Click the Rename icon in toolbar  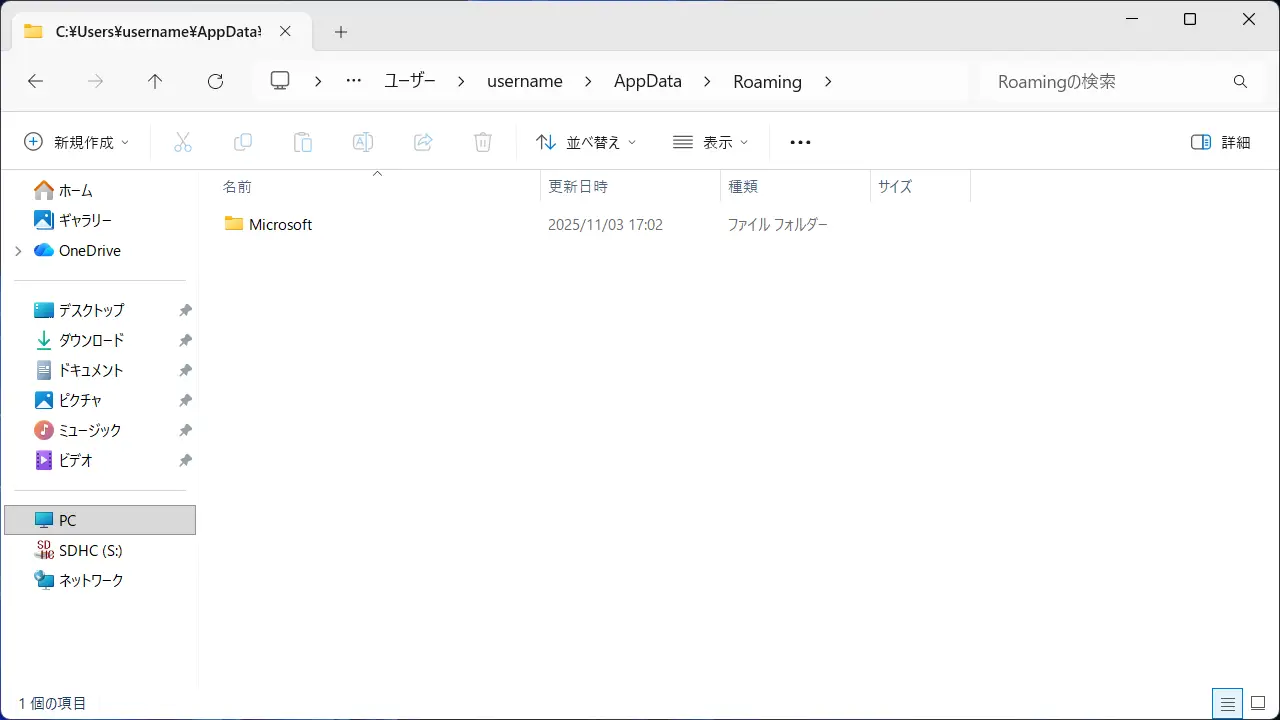coord(363,142)
